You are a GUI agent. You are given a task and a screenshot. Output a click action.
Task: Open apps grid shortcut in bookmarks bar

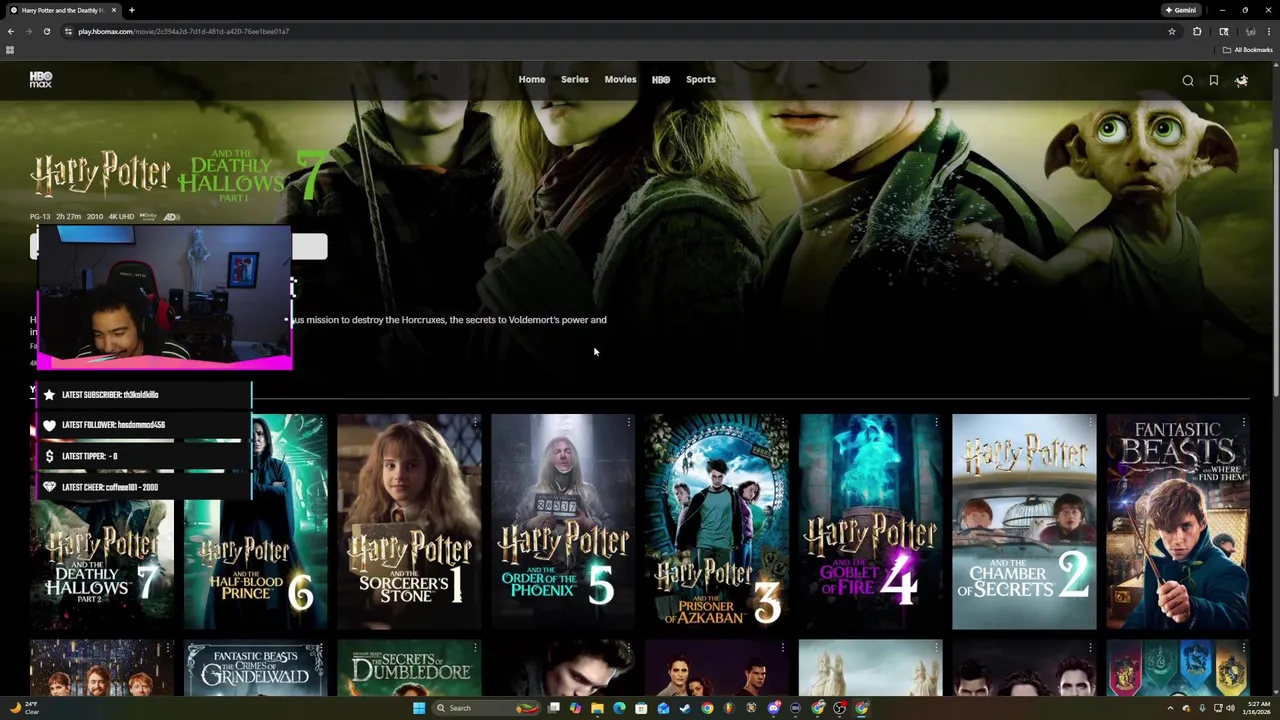pos(10,50)
